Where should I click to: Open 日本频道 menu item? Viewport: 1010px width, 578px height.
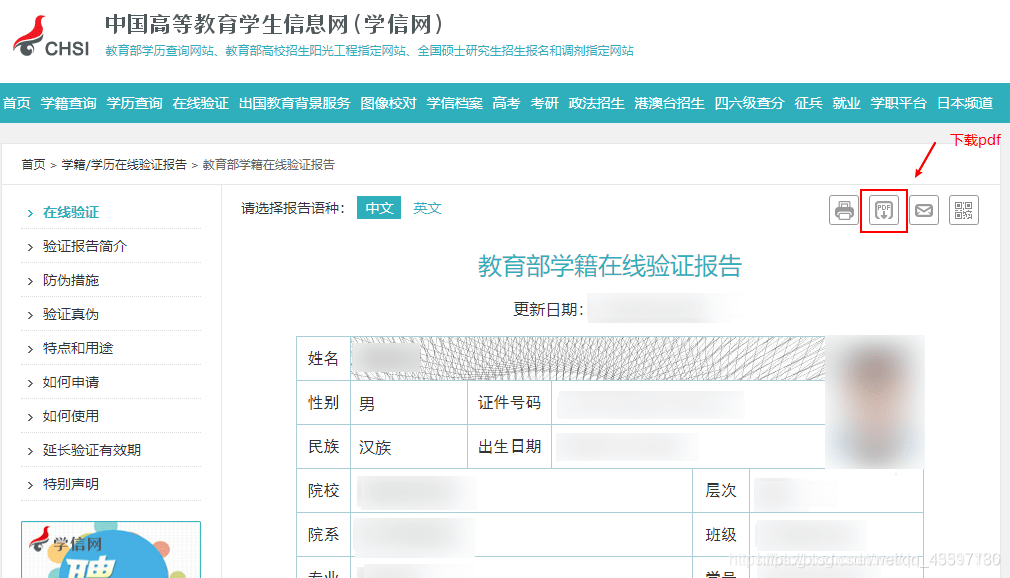point(965,103)
